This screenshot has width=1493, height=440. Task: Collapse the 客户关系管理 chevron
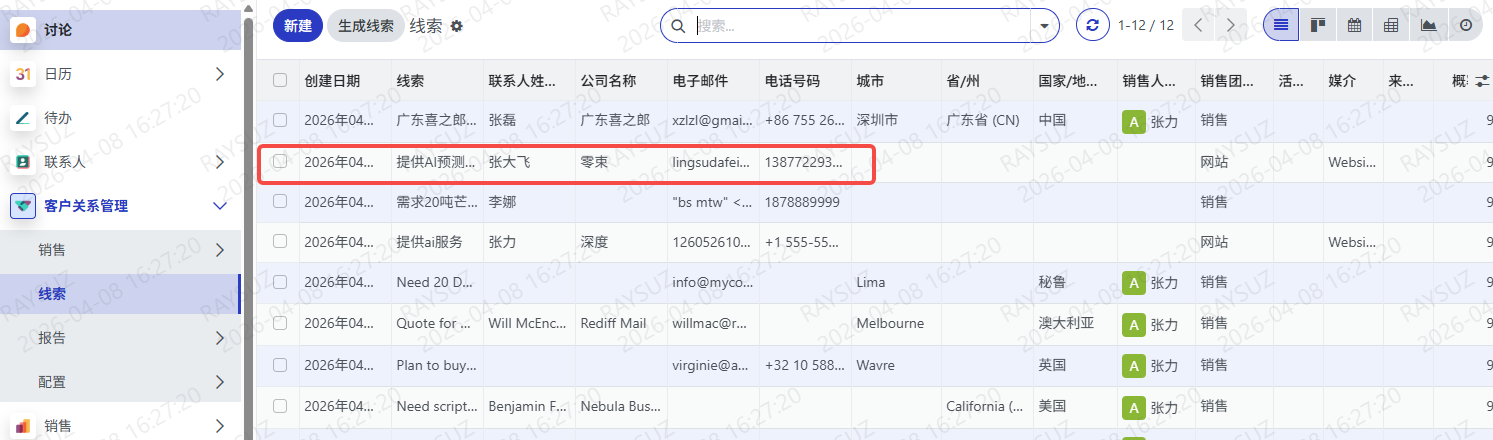point(220,206)
